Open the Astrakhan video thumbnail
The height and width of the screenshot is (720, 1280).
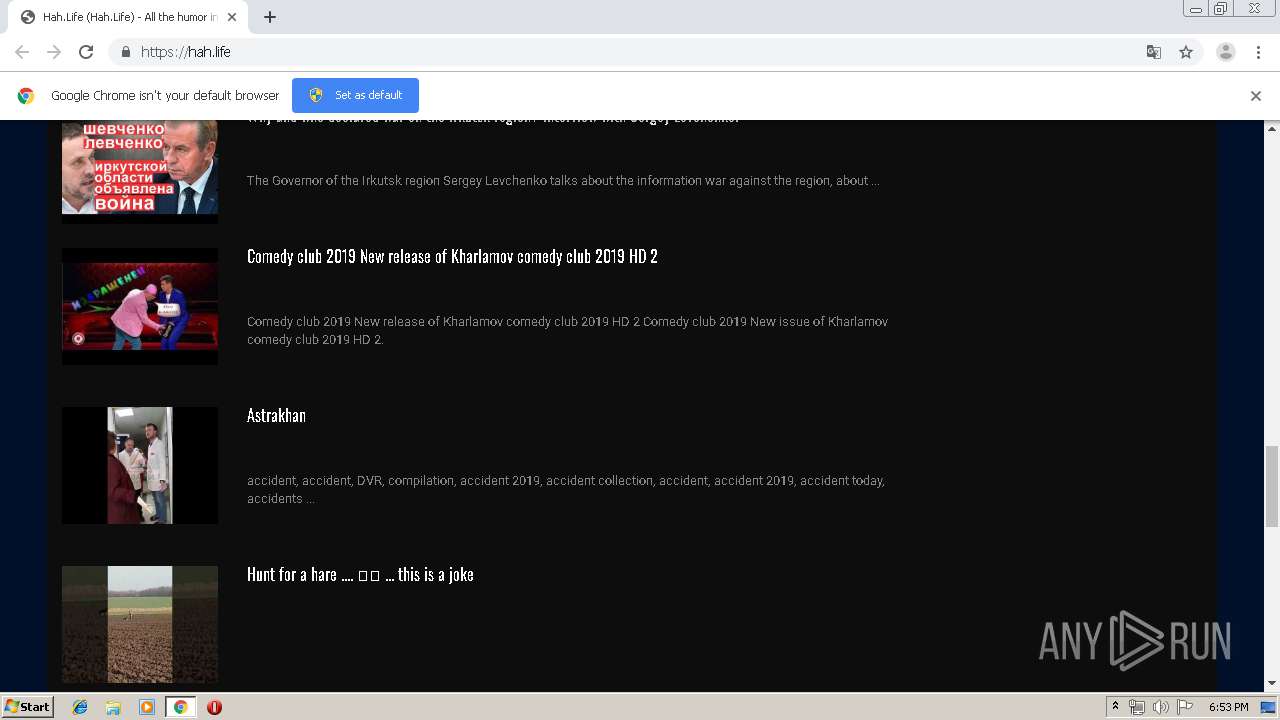click(x=140, y=465)
